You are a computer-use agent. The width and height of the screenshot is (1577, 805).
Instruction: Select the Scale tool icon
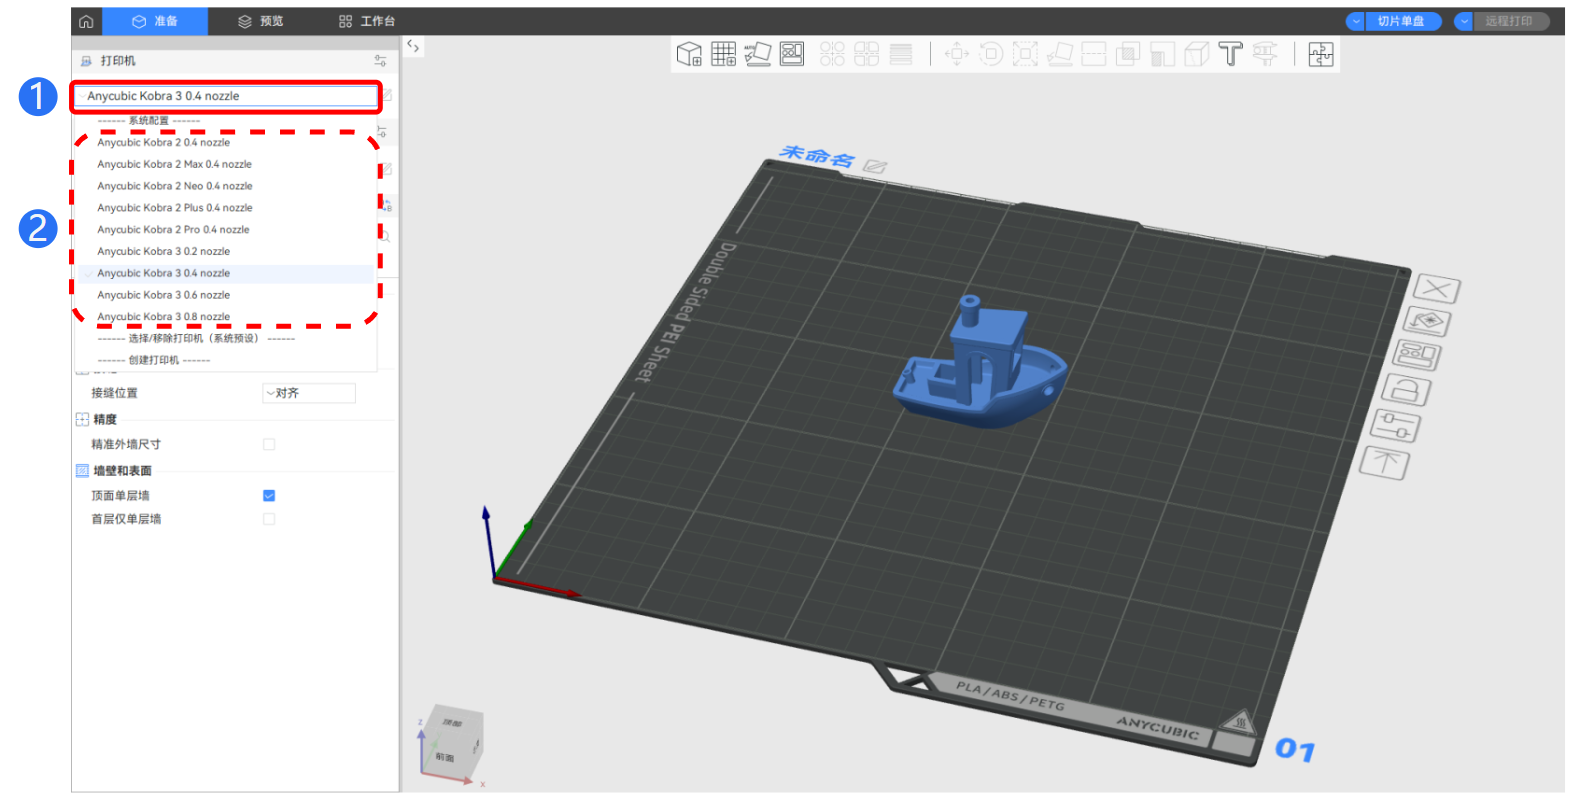tap(1025, 54)
